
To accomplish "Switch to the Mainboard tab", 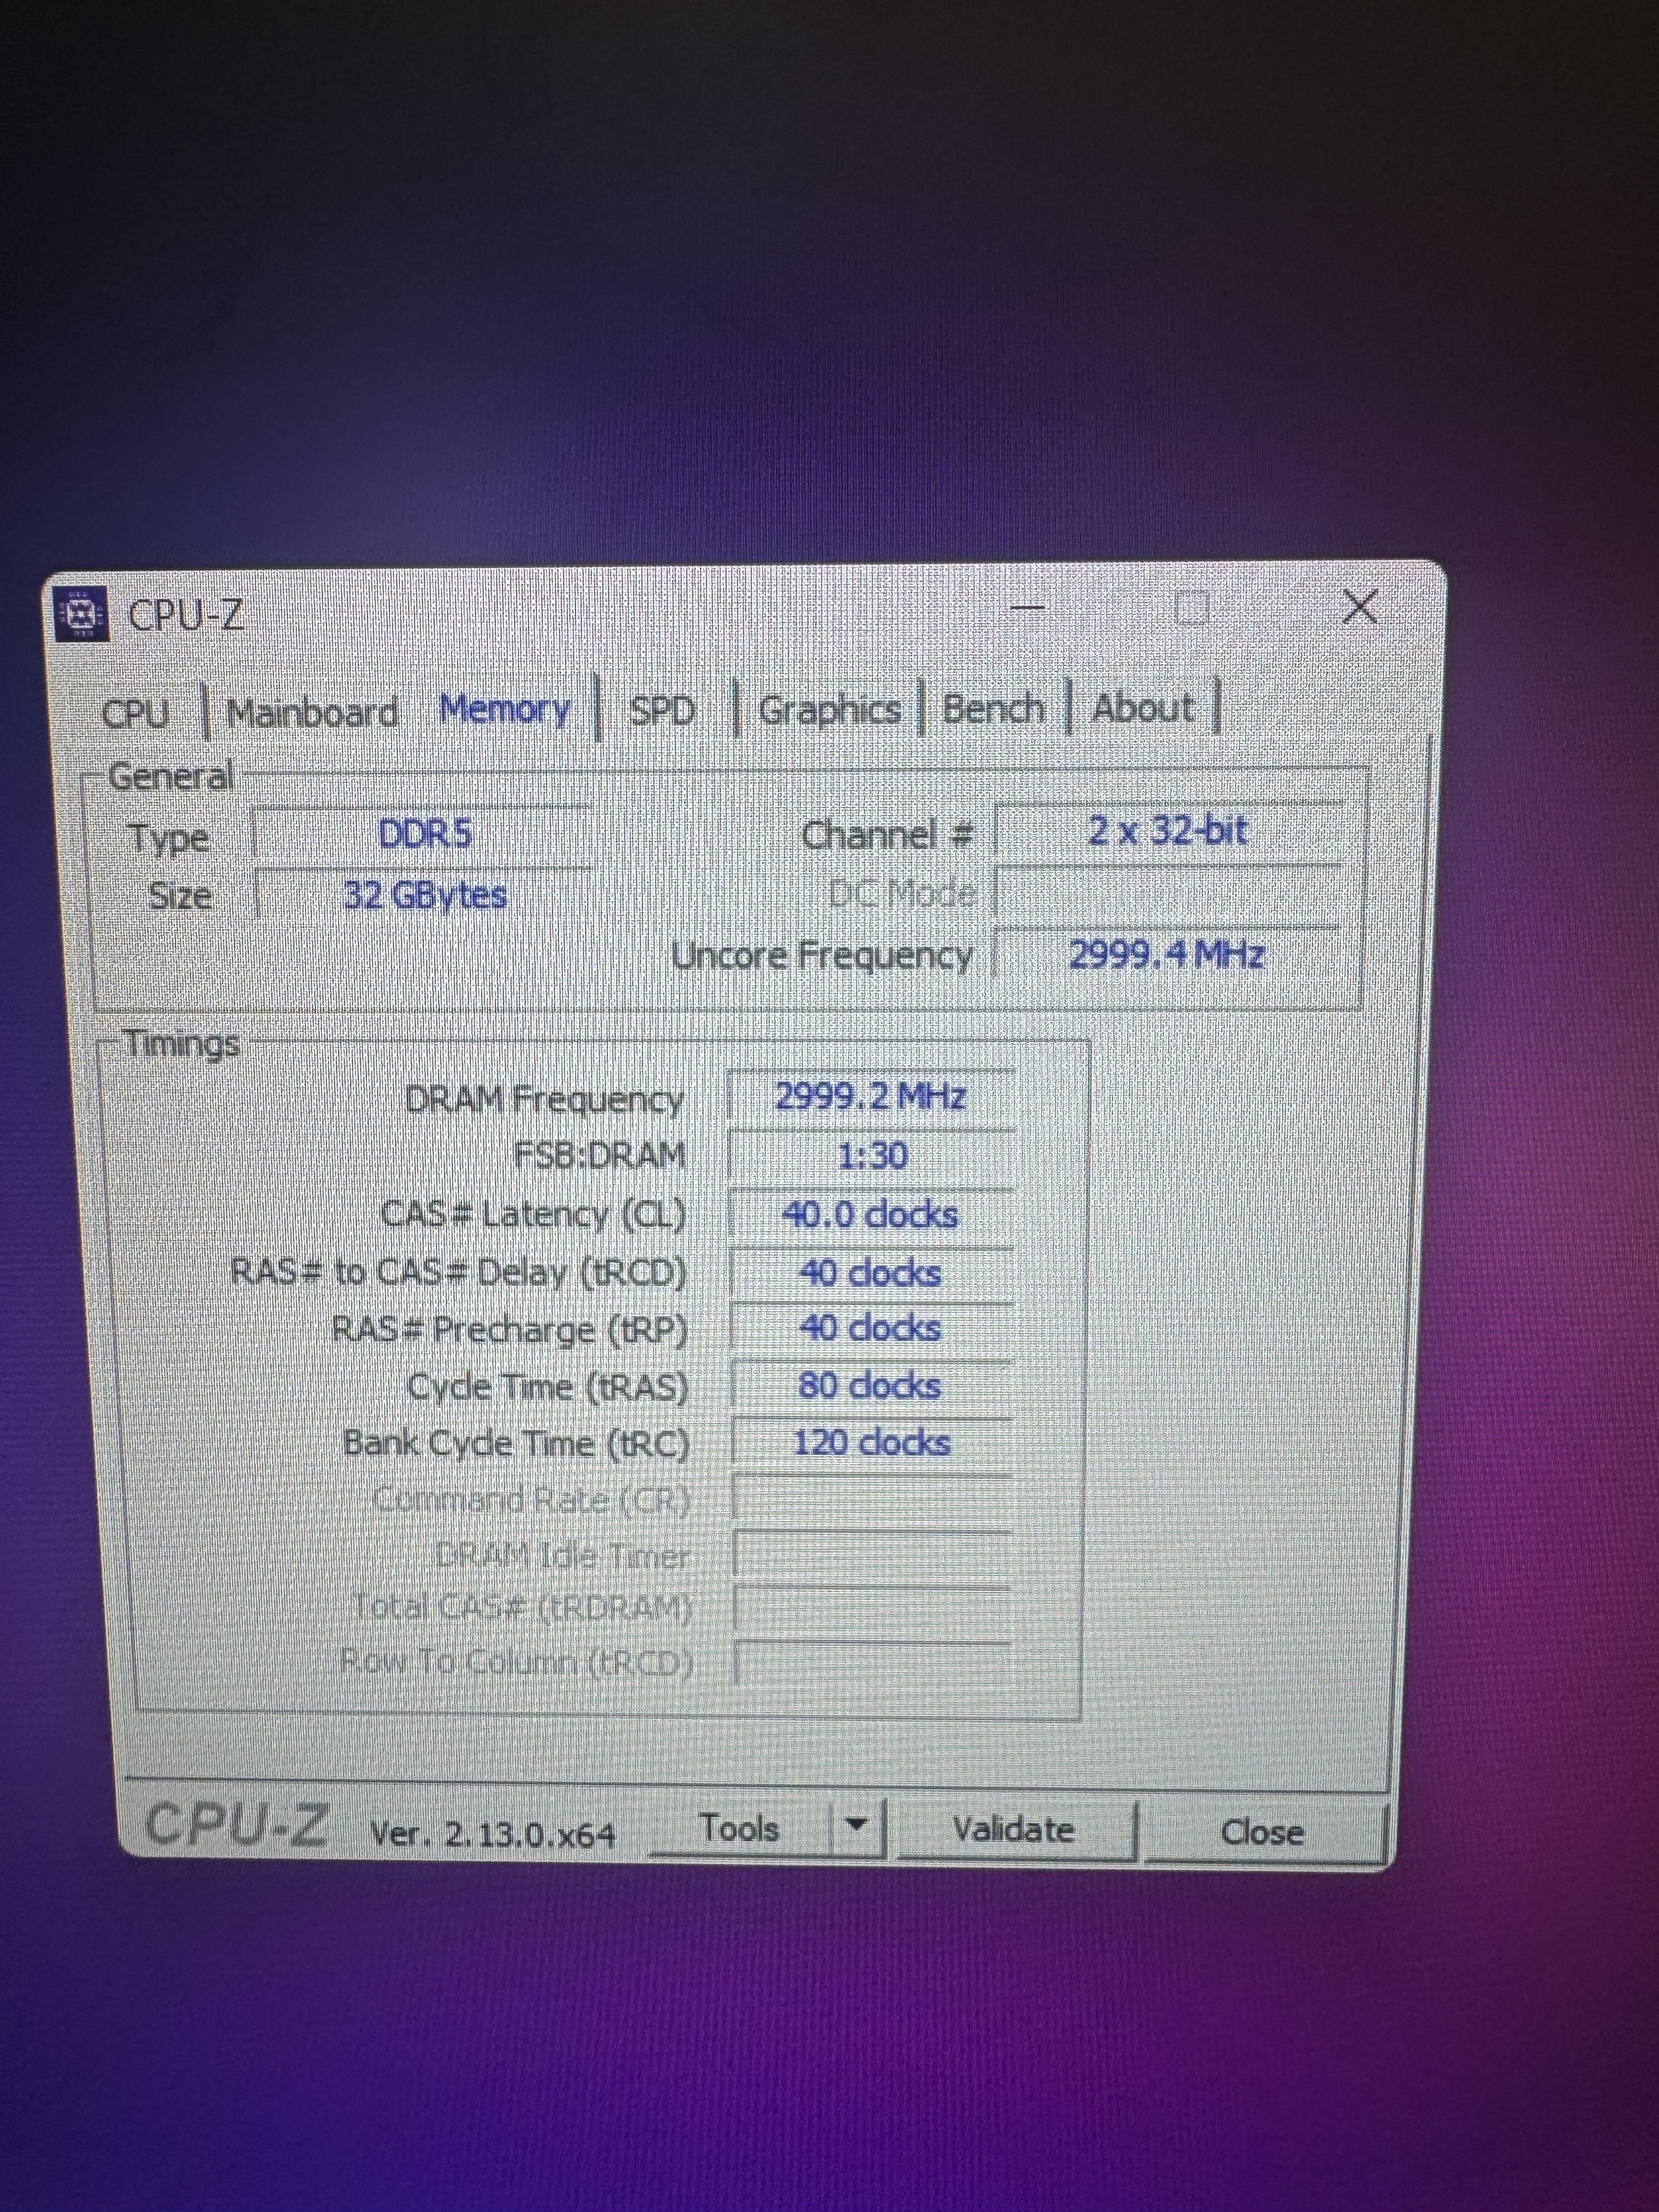I will (x=313, y=712).
